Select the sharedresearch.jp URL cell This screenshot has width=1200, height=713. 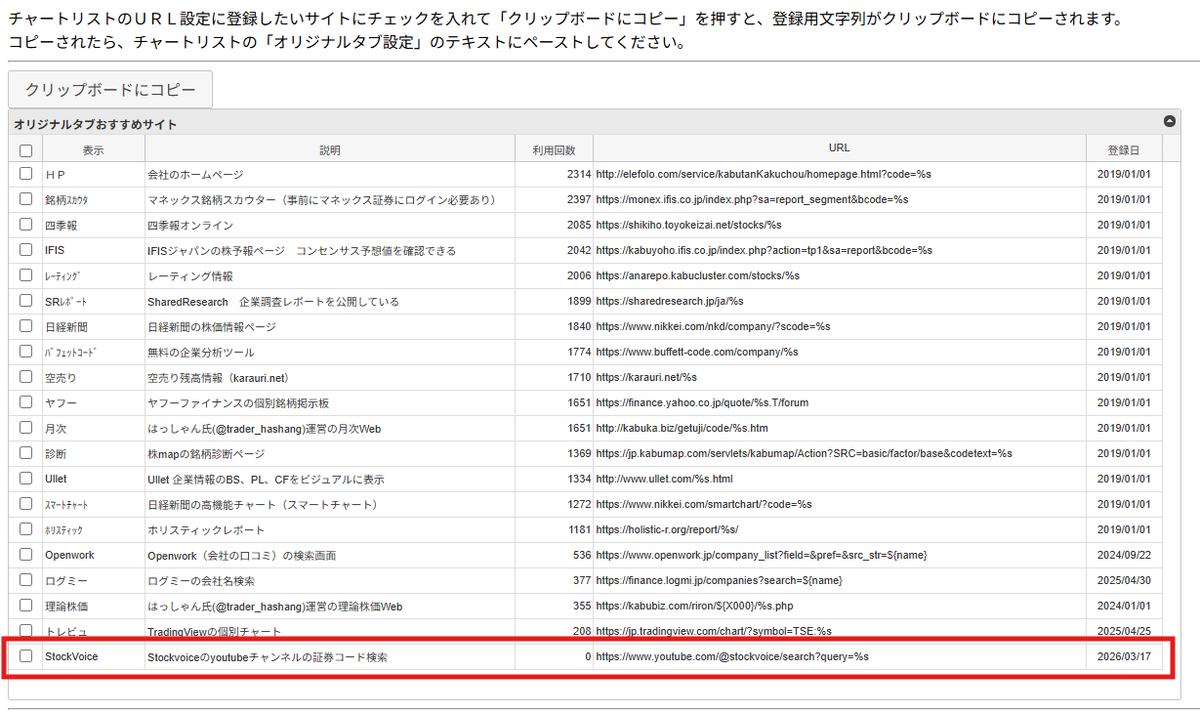point(840,301)
